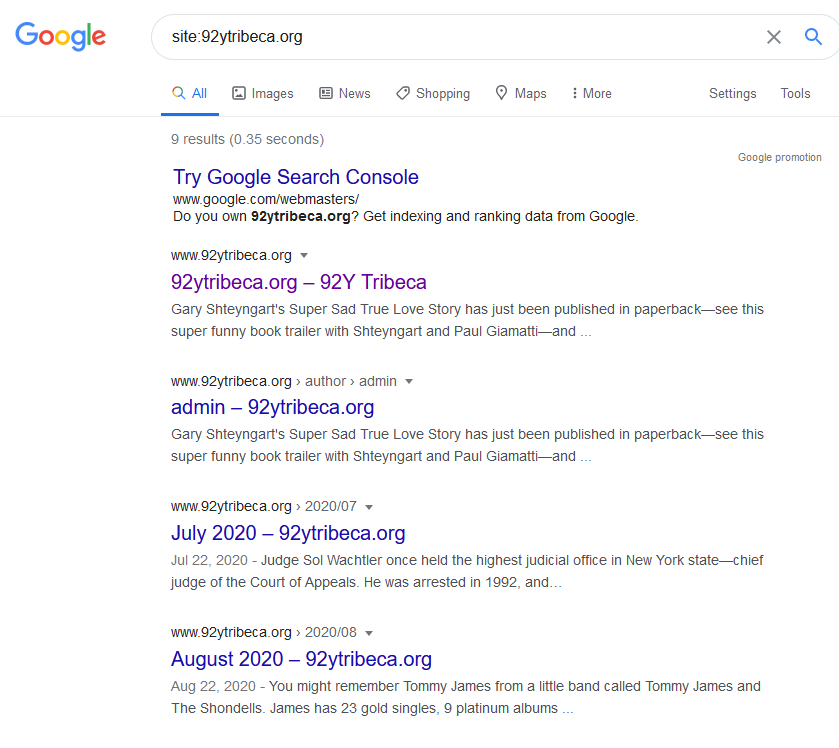The height and width of the screenshot is (748, 839).
Task: Click the 'Aug 22, 2020' result date
Action: (213, 686)
